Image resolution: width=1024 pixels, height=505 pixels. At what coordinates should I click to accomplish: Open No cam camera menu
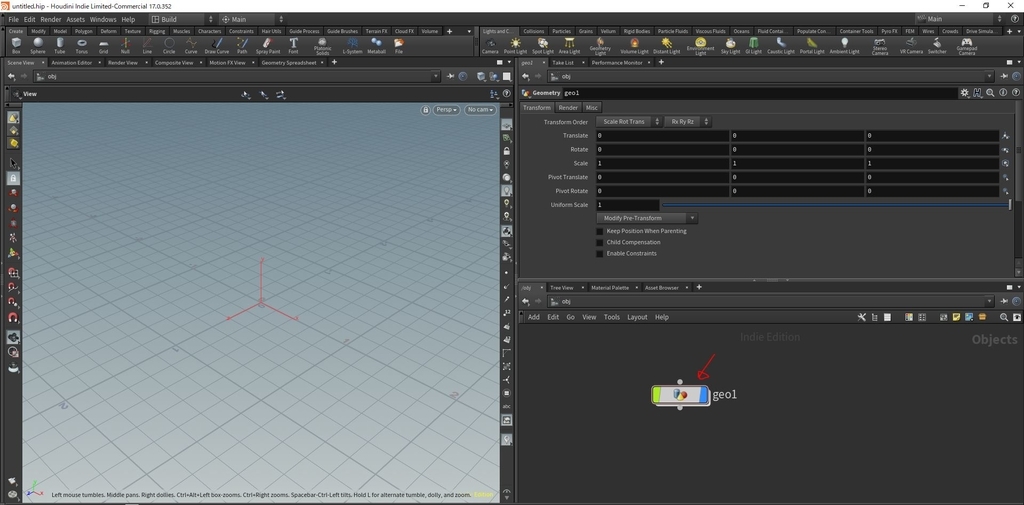coord(480,110)
